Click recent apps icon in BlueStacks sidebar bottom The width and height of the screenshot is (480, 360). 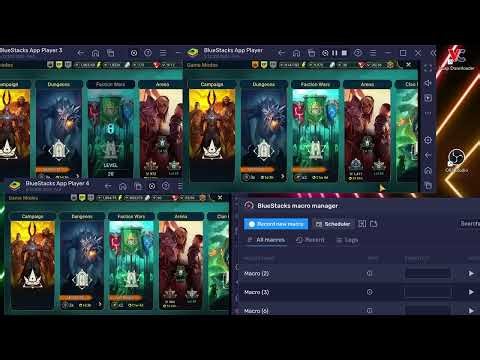coord(428,185)
